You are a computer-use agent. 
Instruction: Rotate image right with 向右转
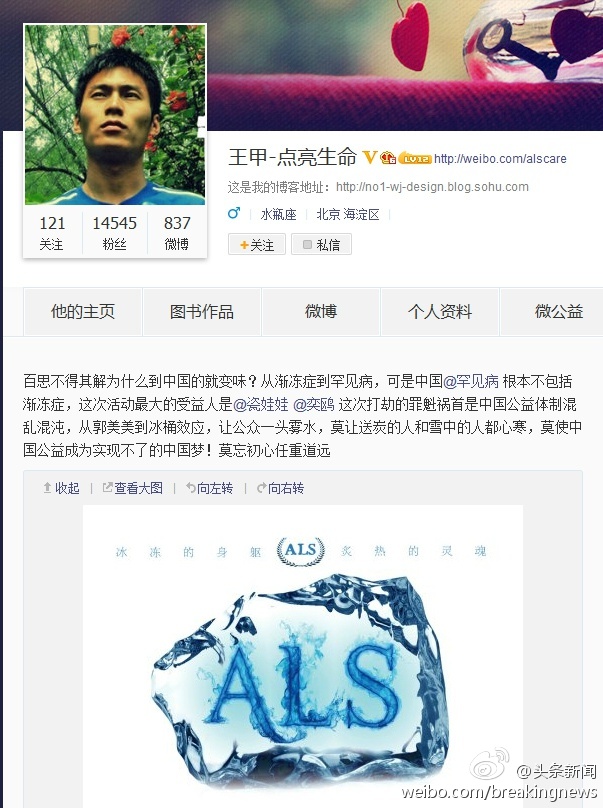pos(280,487)
